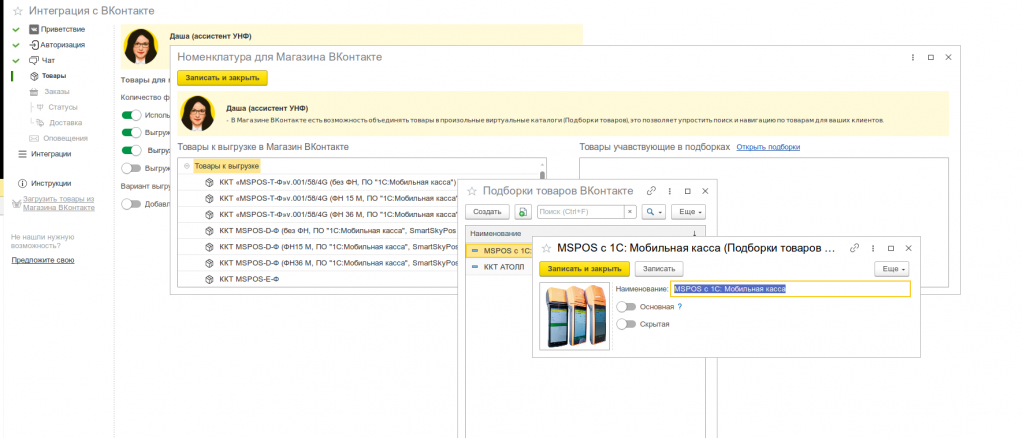Enable the Основная toggle

626,306
